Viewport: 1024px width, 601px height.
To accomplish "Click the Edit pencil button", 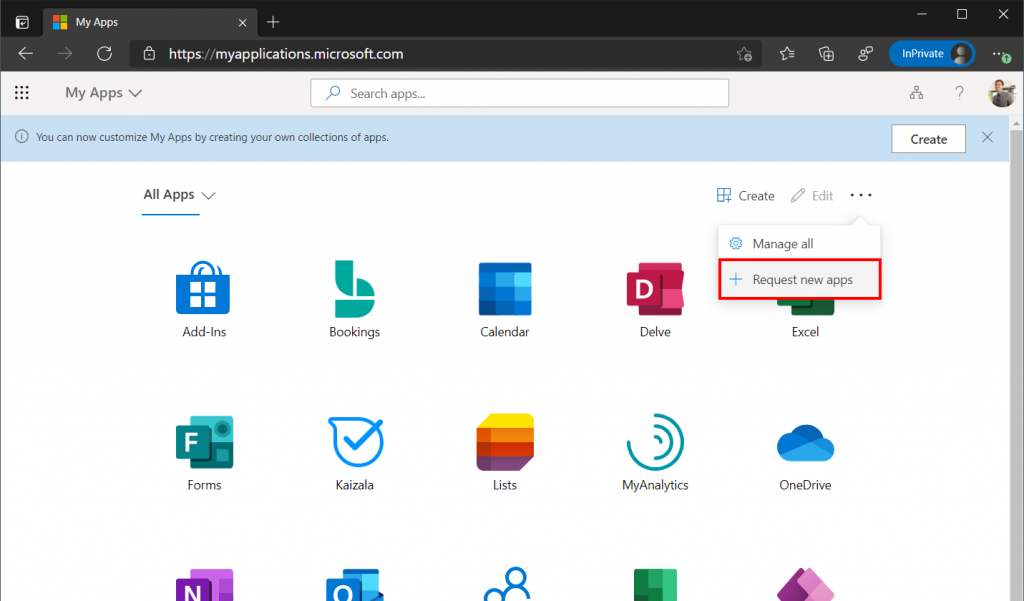I will pos(812,195).
